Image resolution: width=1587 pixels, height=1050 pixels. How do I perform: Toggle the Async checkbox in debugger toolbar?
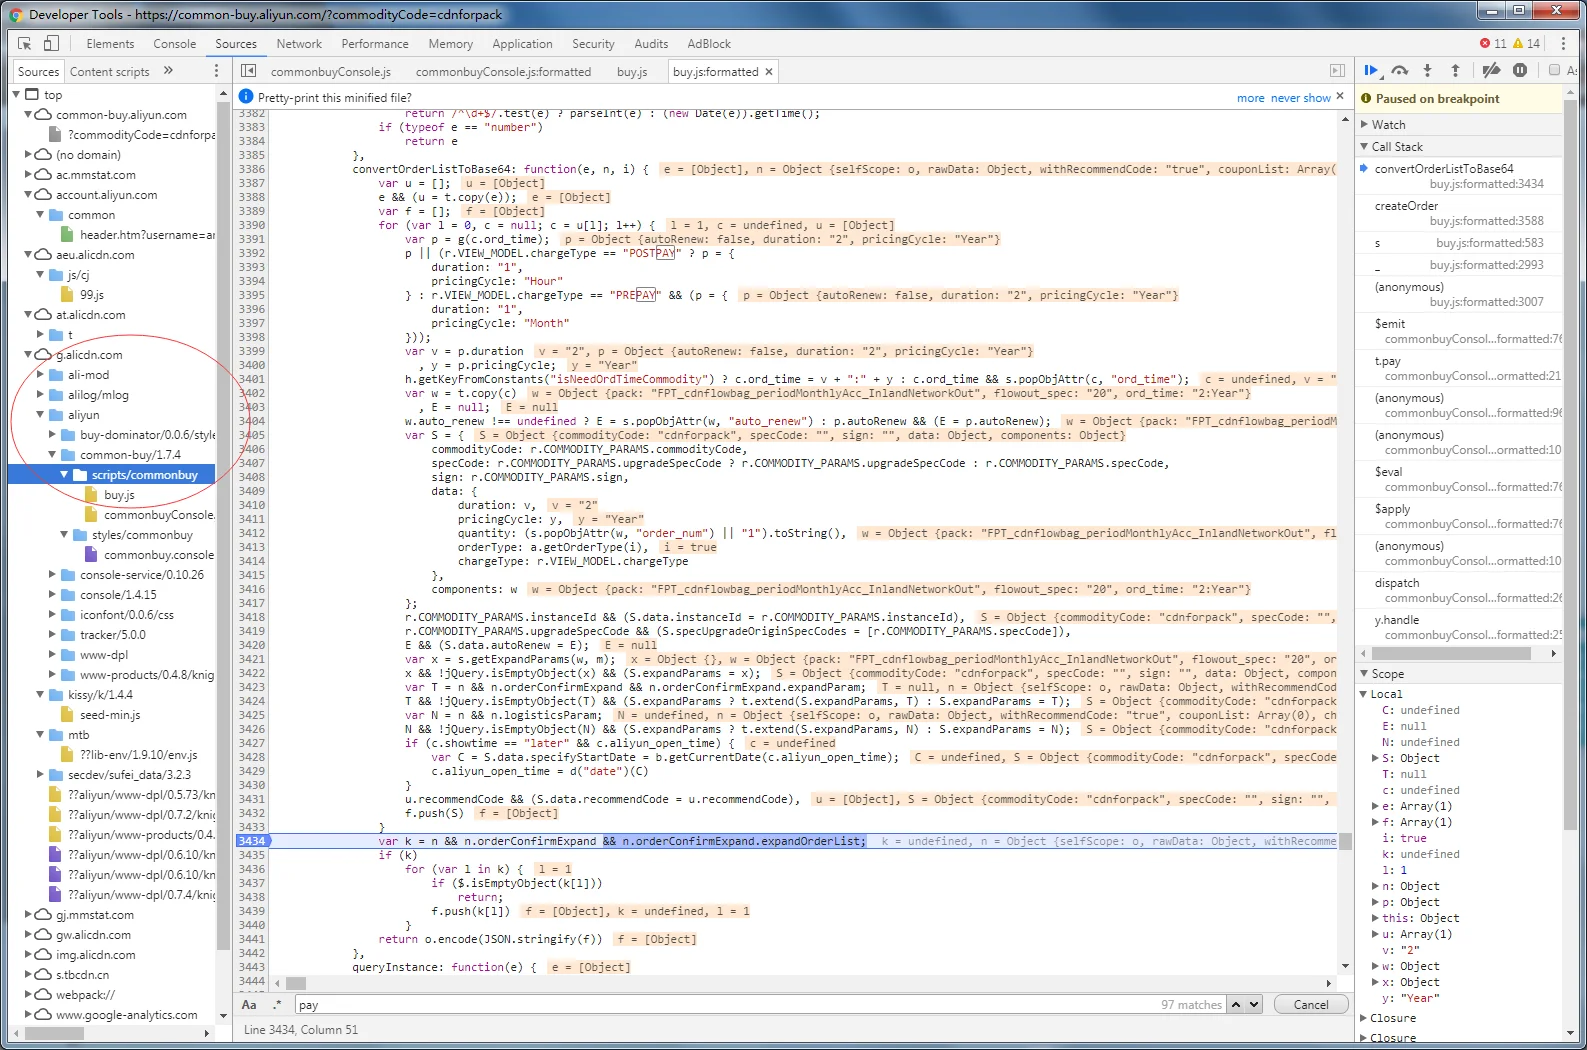pos(1554,70)
